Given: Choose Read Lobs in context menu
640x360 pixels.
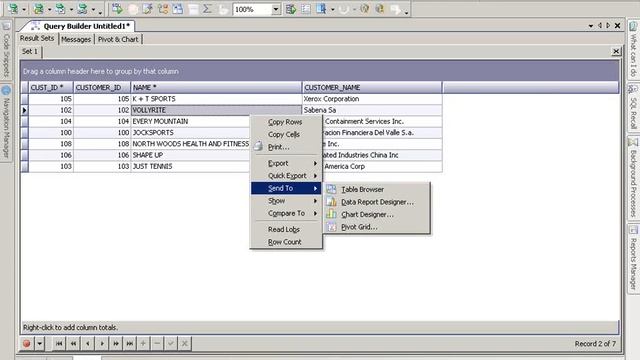Looking at the screenshot, I should 287,229.
